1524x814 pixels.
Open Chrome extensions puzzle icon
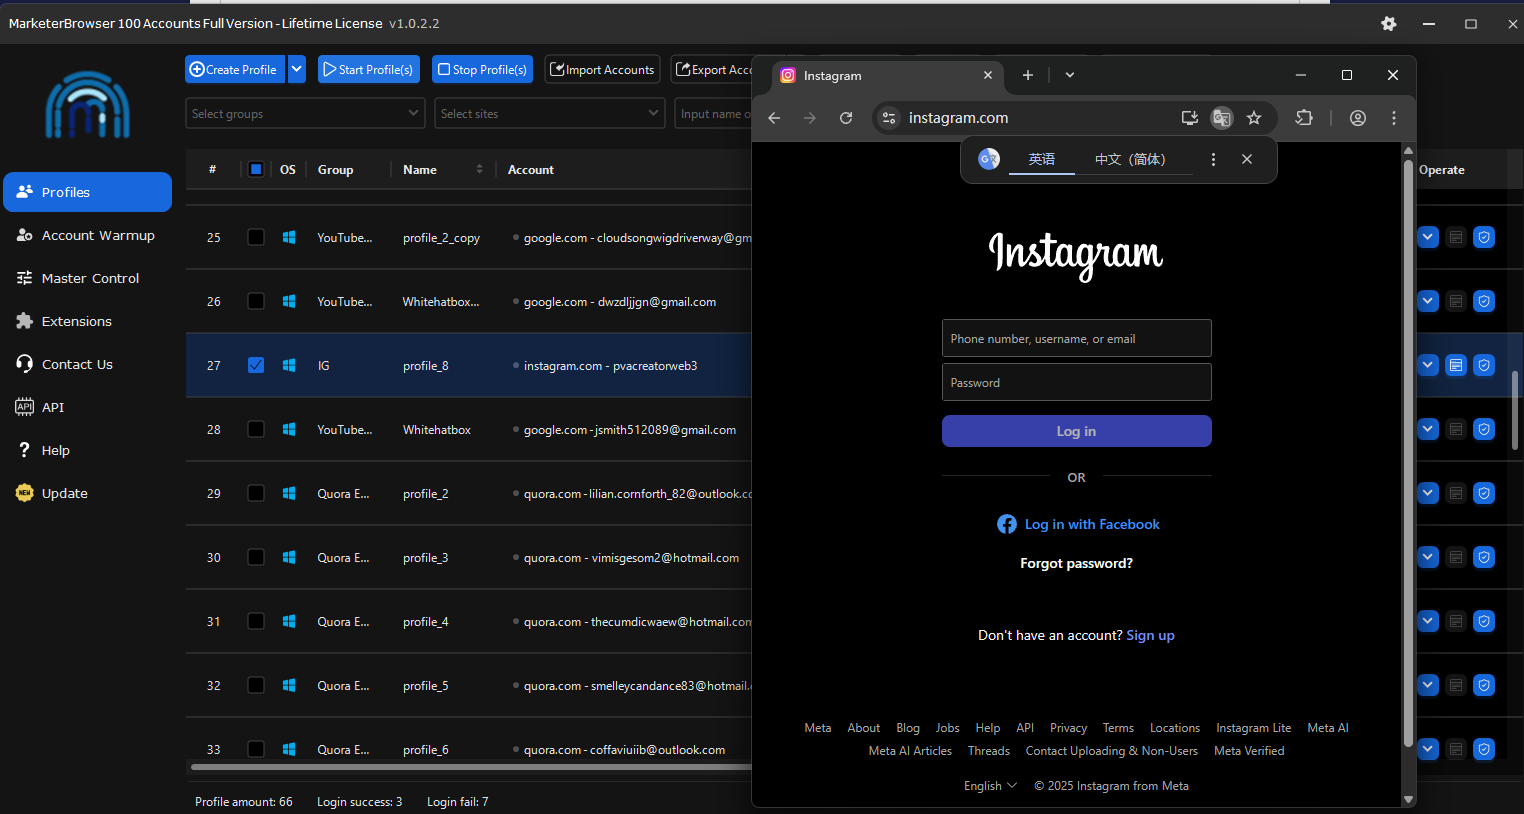pos(1304,118)
